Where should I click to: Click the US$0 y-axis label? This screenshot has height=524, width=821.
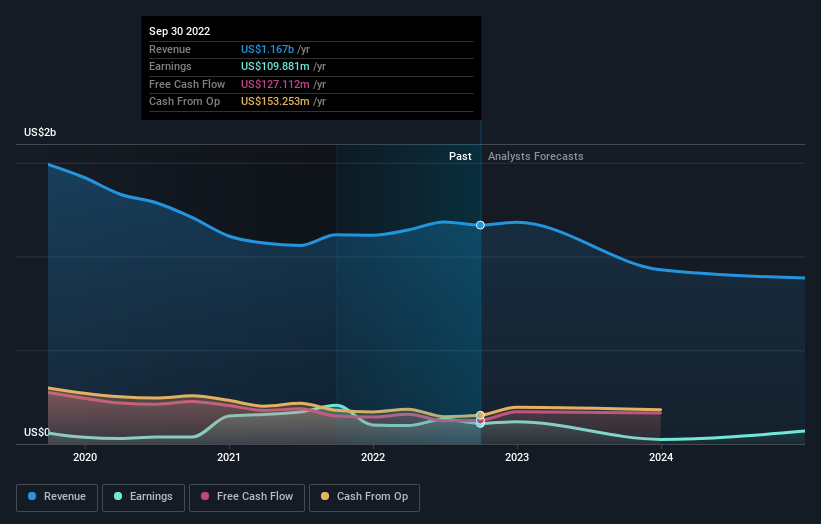coord(37,432)
